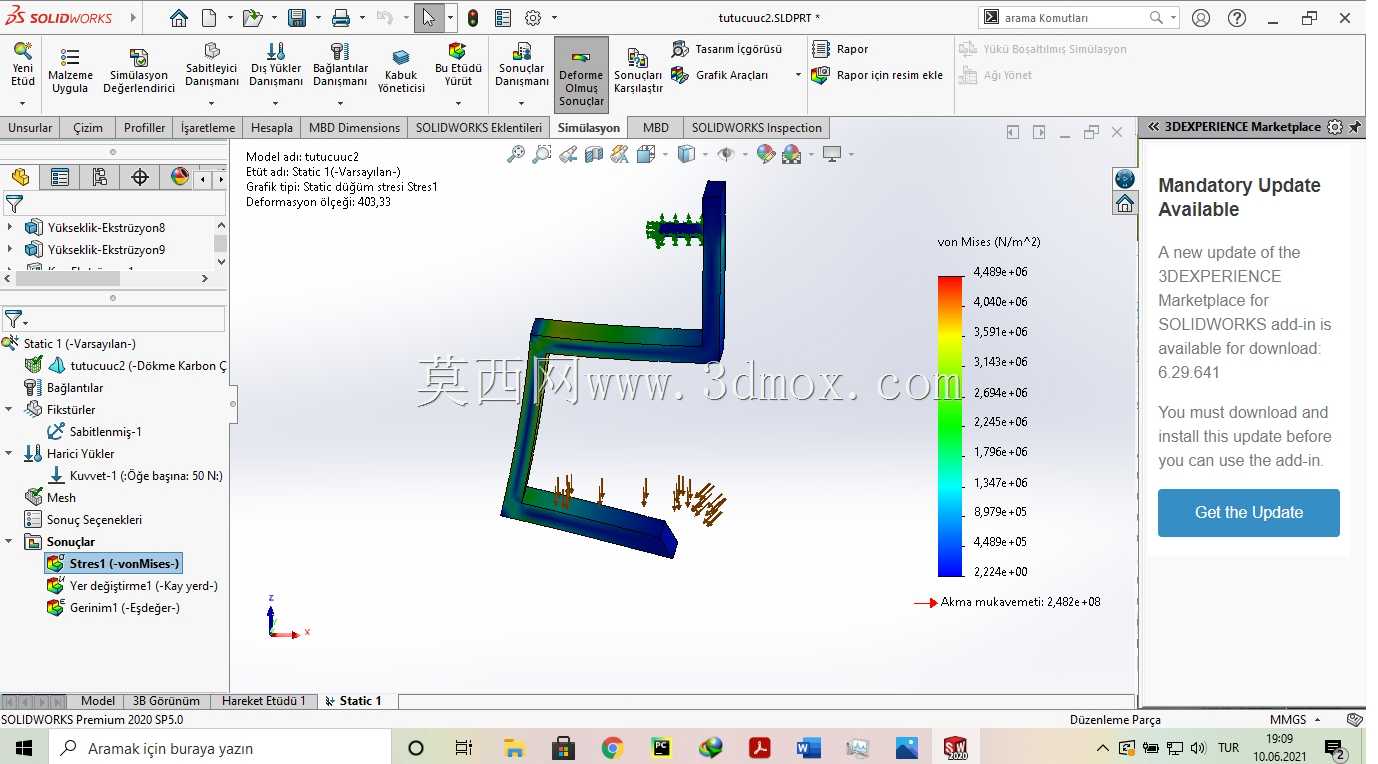Click Yeni Etüd (new study)
The height and width of the screenshot is (764, 1378).
(x=23, y=66)
